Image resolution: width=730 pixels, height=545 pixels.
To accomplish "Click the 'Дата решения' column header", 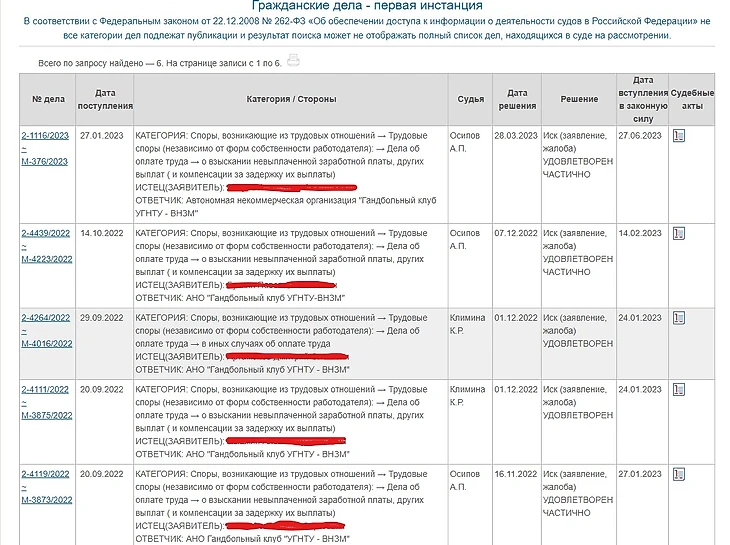I will pos(517,99).
